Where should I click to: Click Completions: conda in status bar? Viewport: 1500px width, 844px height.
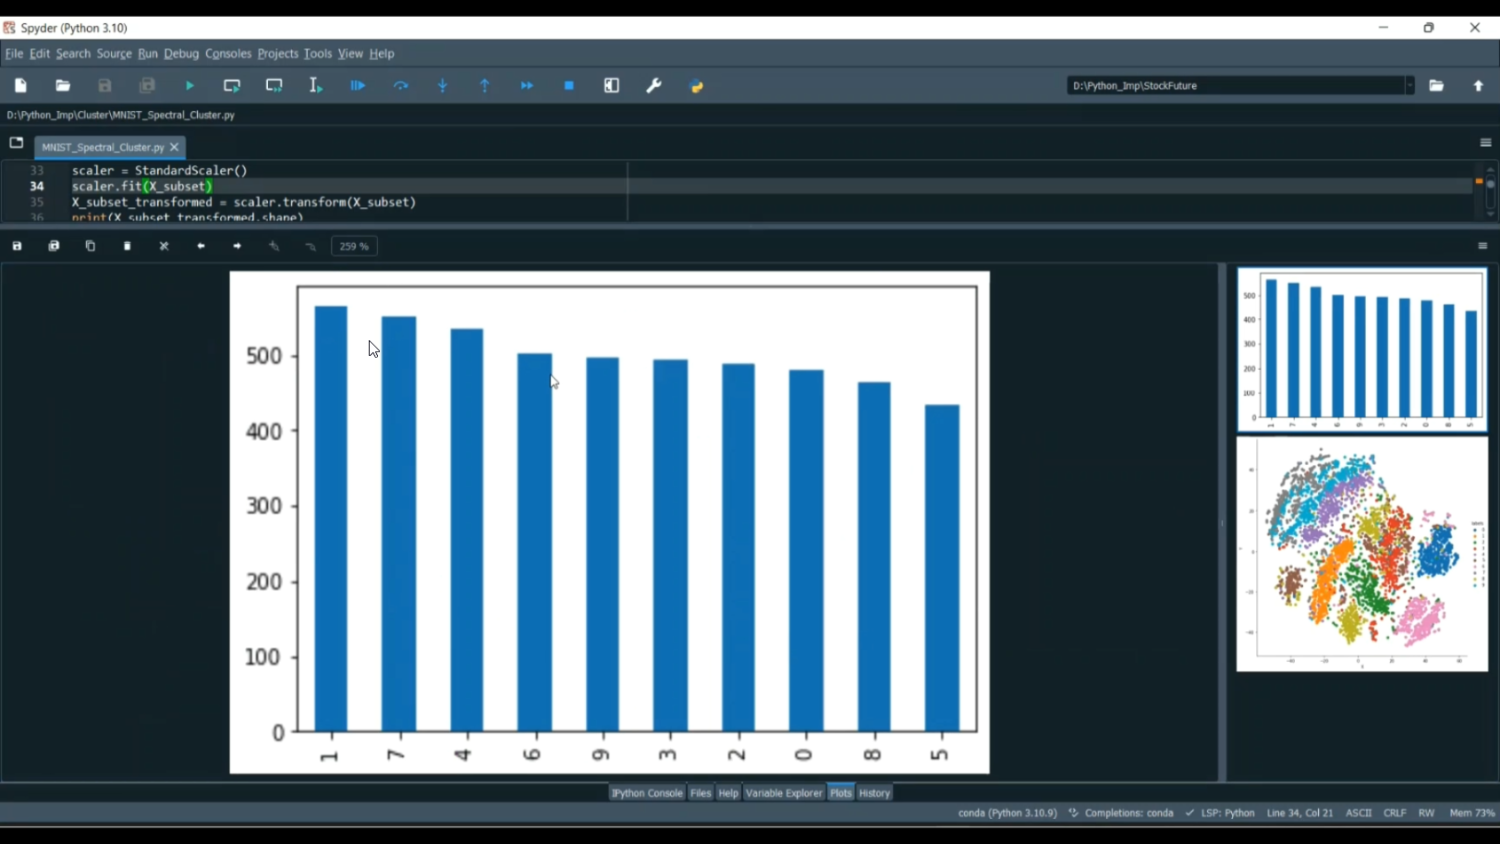(1128, 813)
